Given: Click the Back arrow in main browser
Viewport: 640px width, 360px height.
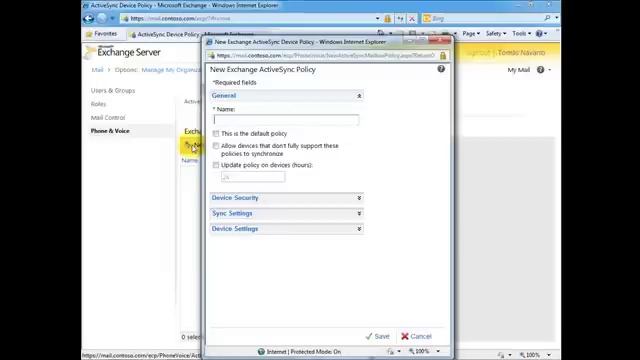Looking at the screenshot, I should [88, 18].
